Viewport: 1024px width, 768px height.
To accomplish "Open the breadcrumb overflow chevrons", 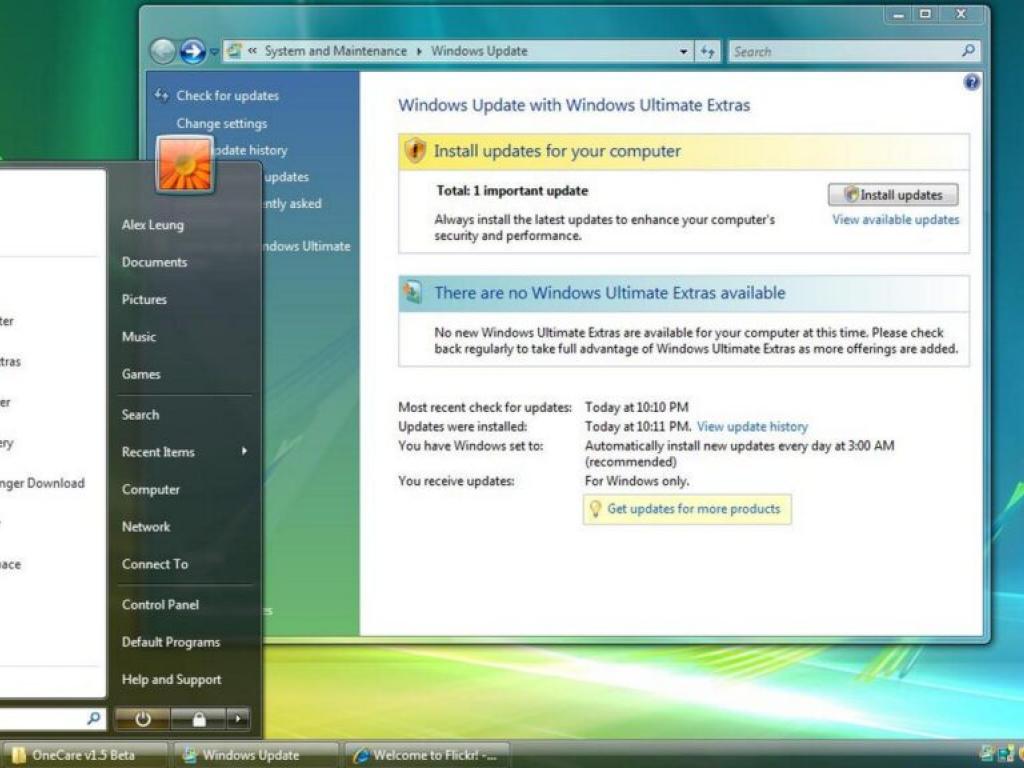I will (x=252, y=51).
